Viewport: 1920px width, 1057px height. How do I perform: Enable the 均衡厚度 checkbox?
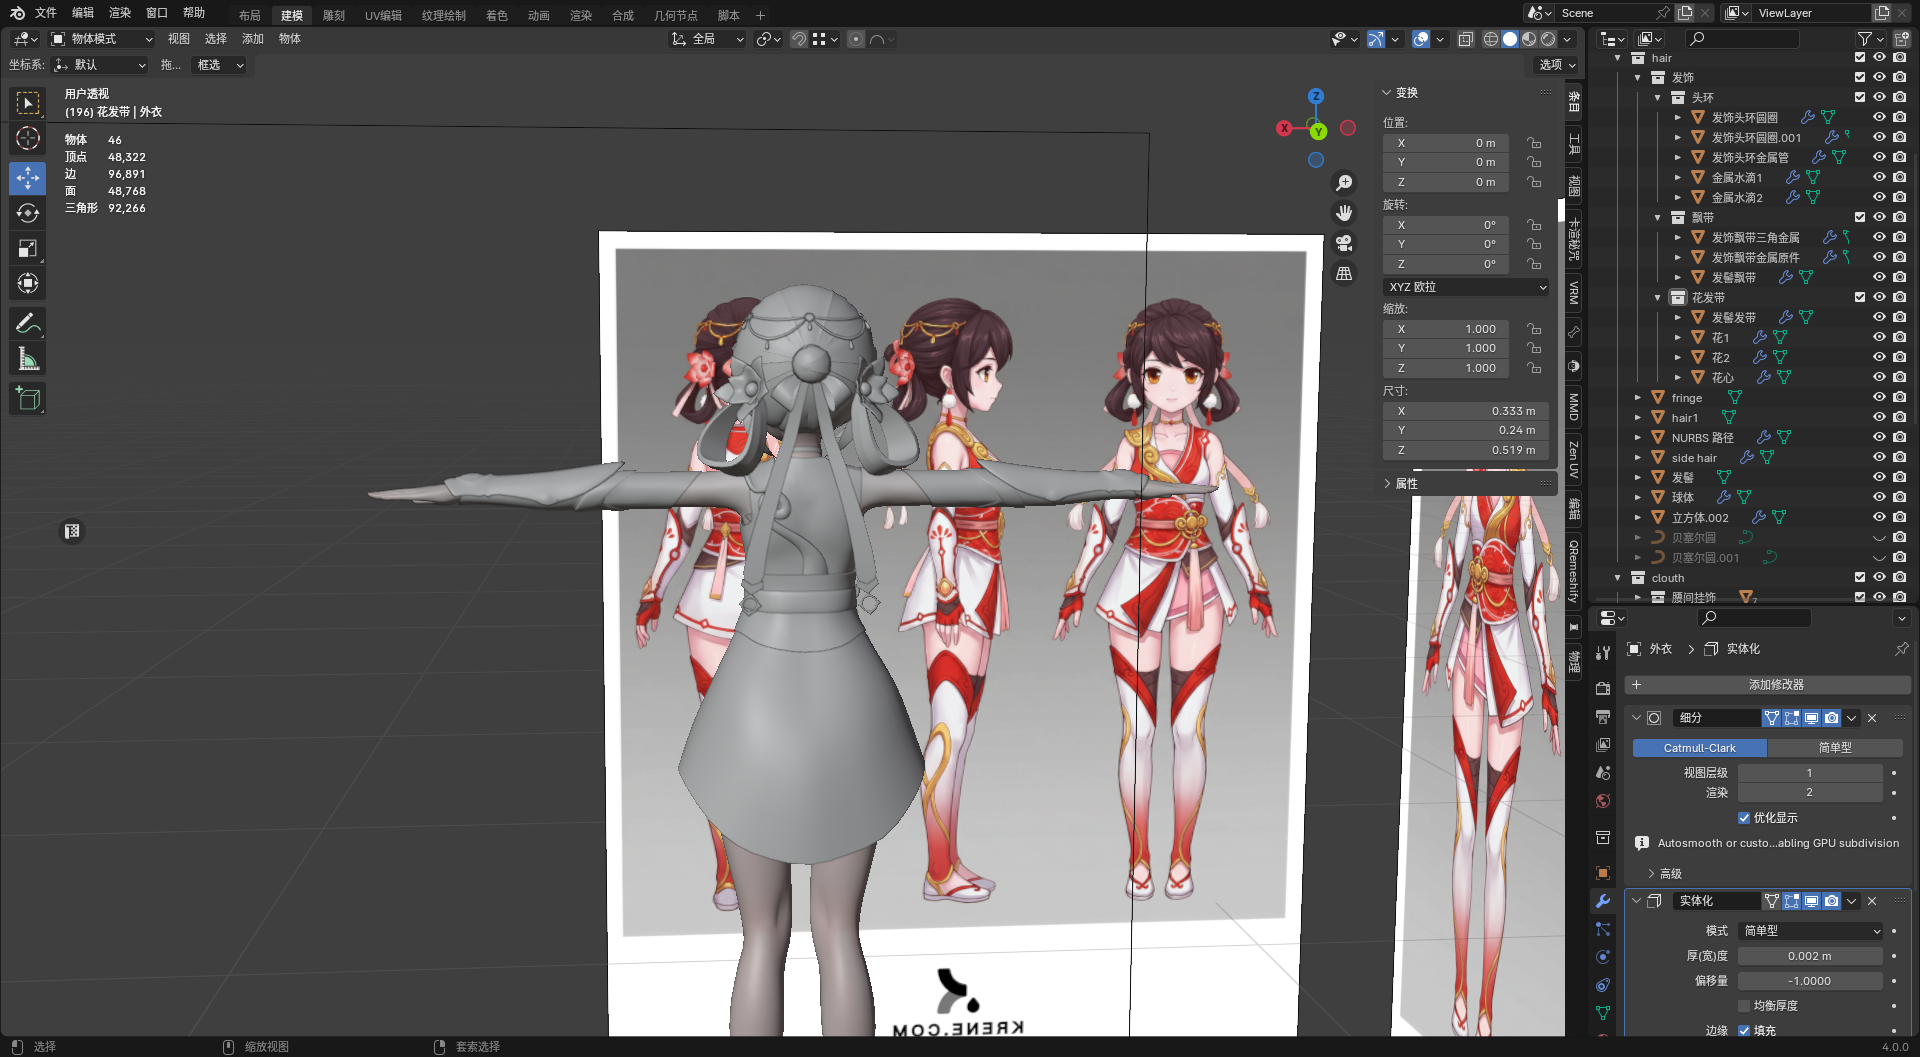tap(1744, 1006)
